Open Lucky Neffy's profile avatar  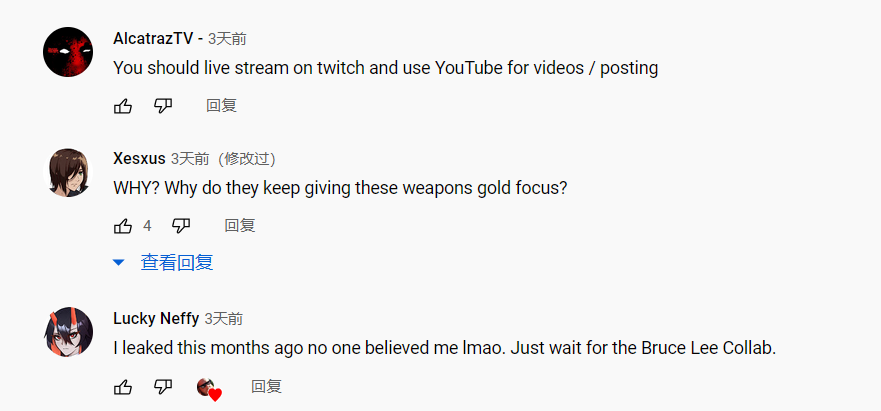(68, 332)
